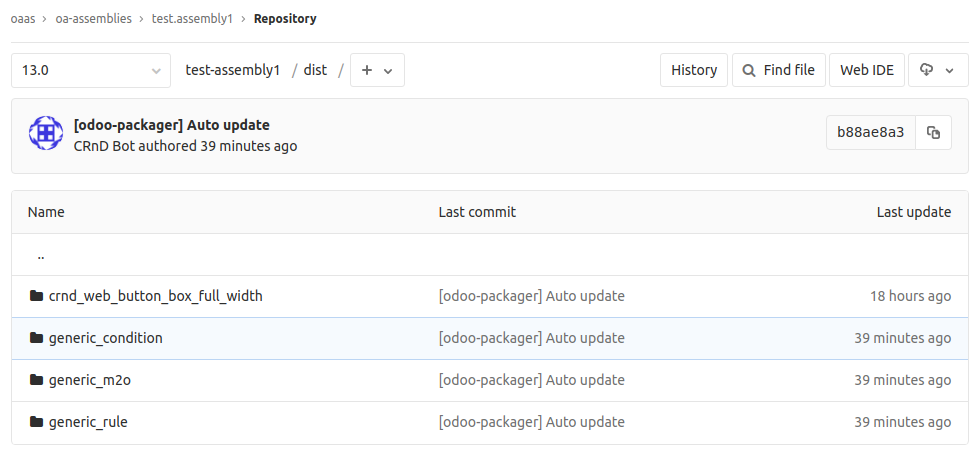976x454 pixels.
Task: Expand the download options chevron
Action: 949,71
